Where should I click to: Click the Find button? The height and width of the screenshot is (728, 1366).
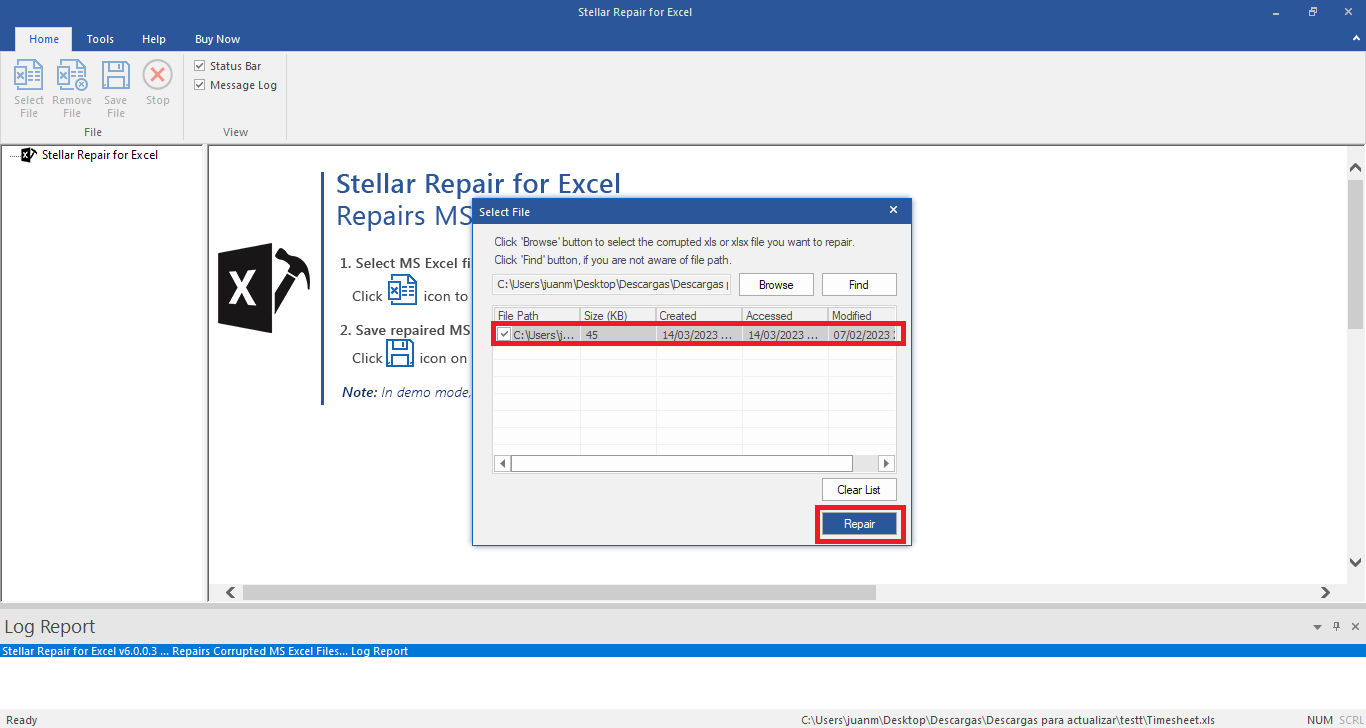[859, 285]
